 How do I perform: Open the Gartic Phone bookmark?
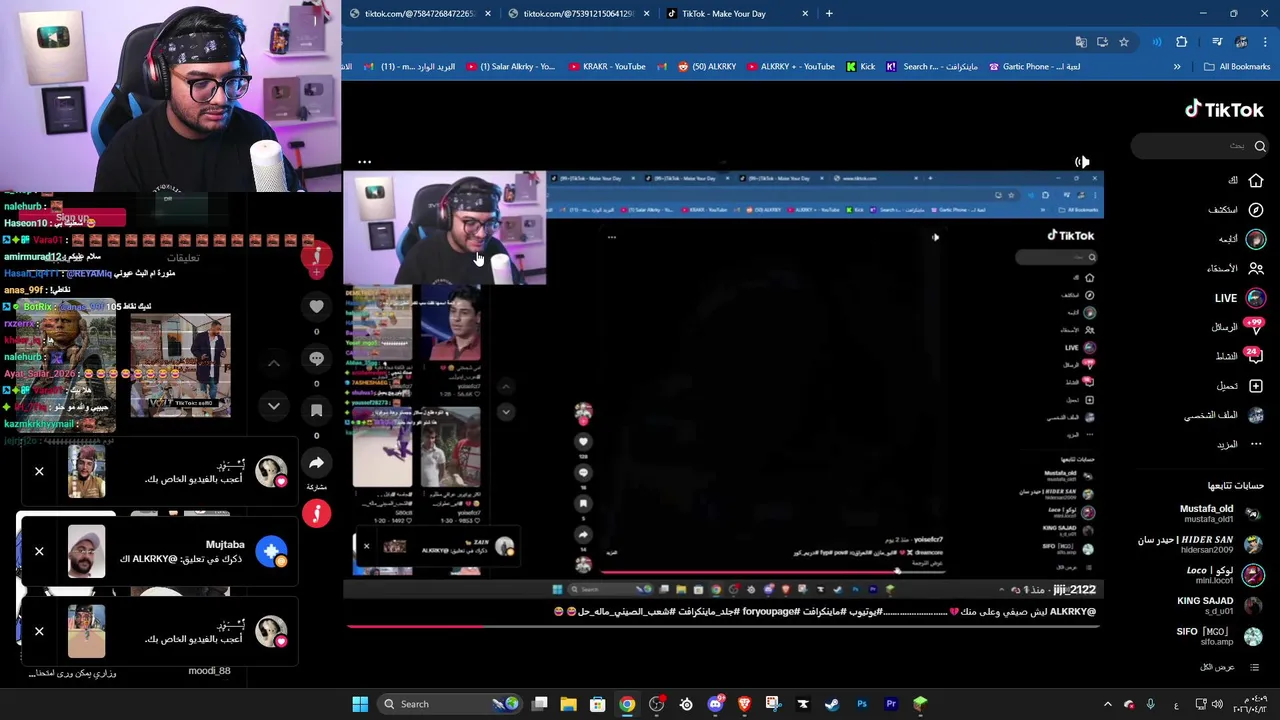click(x=1034, y=67)
